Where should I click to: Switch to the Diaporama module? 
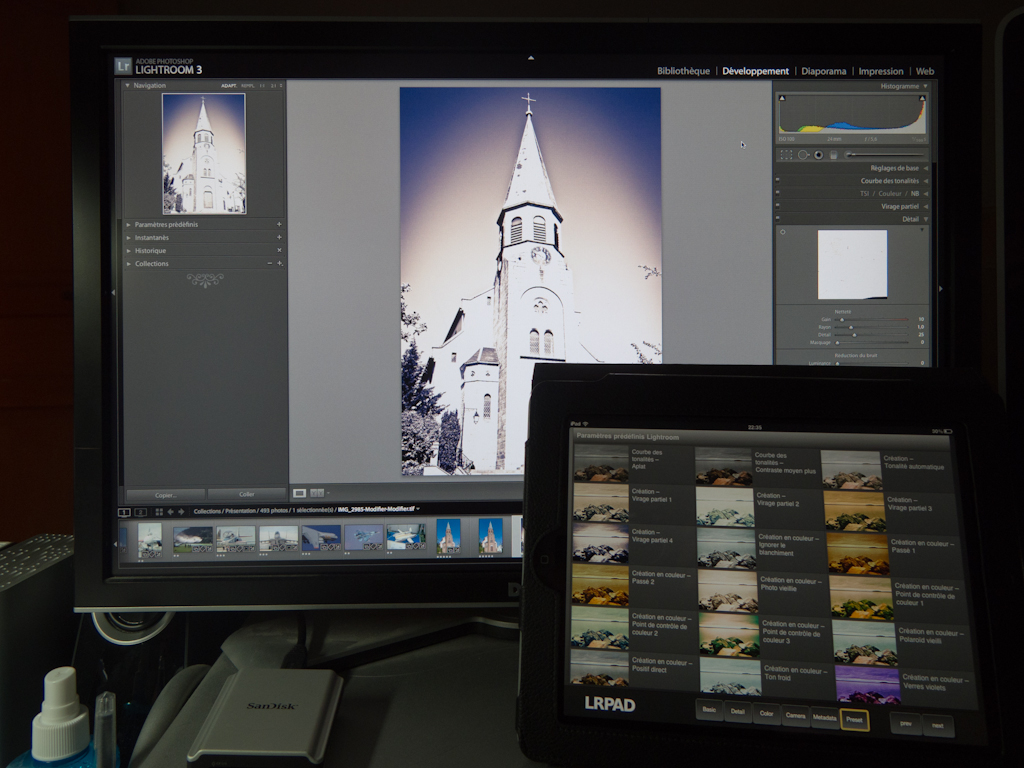[824, 71]
